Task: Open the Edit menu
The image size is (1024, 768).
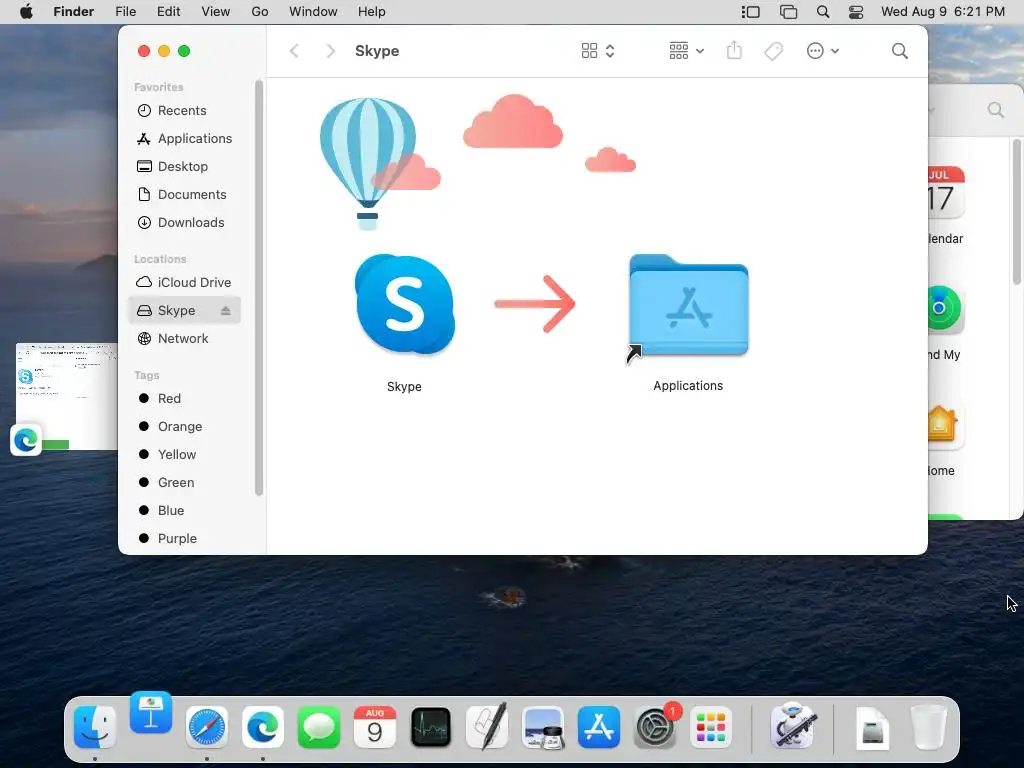Action: click(168, 12)
